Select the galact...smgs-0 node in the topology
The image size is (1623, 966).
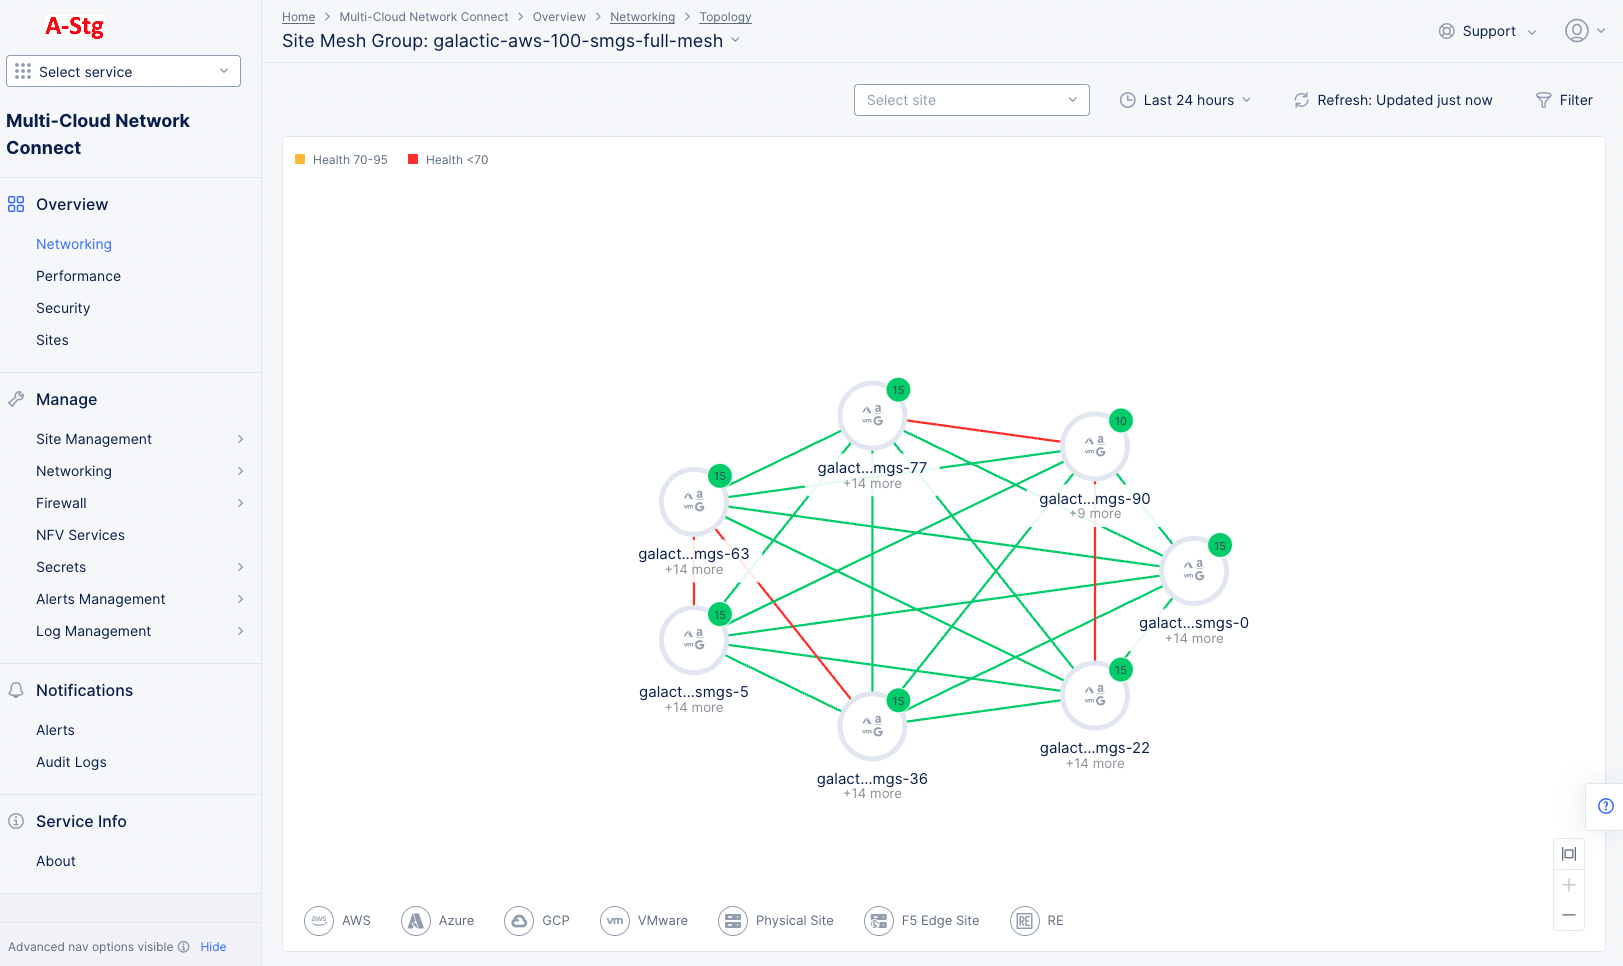1194,570
